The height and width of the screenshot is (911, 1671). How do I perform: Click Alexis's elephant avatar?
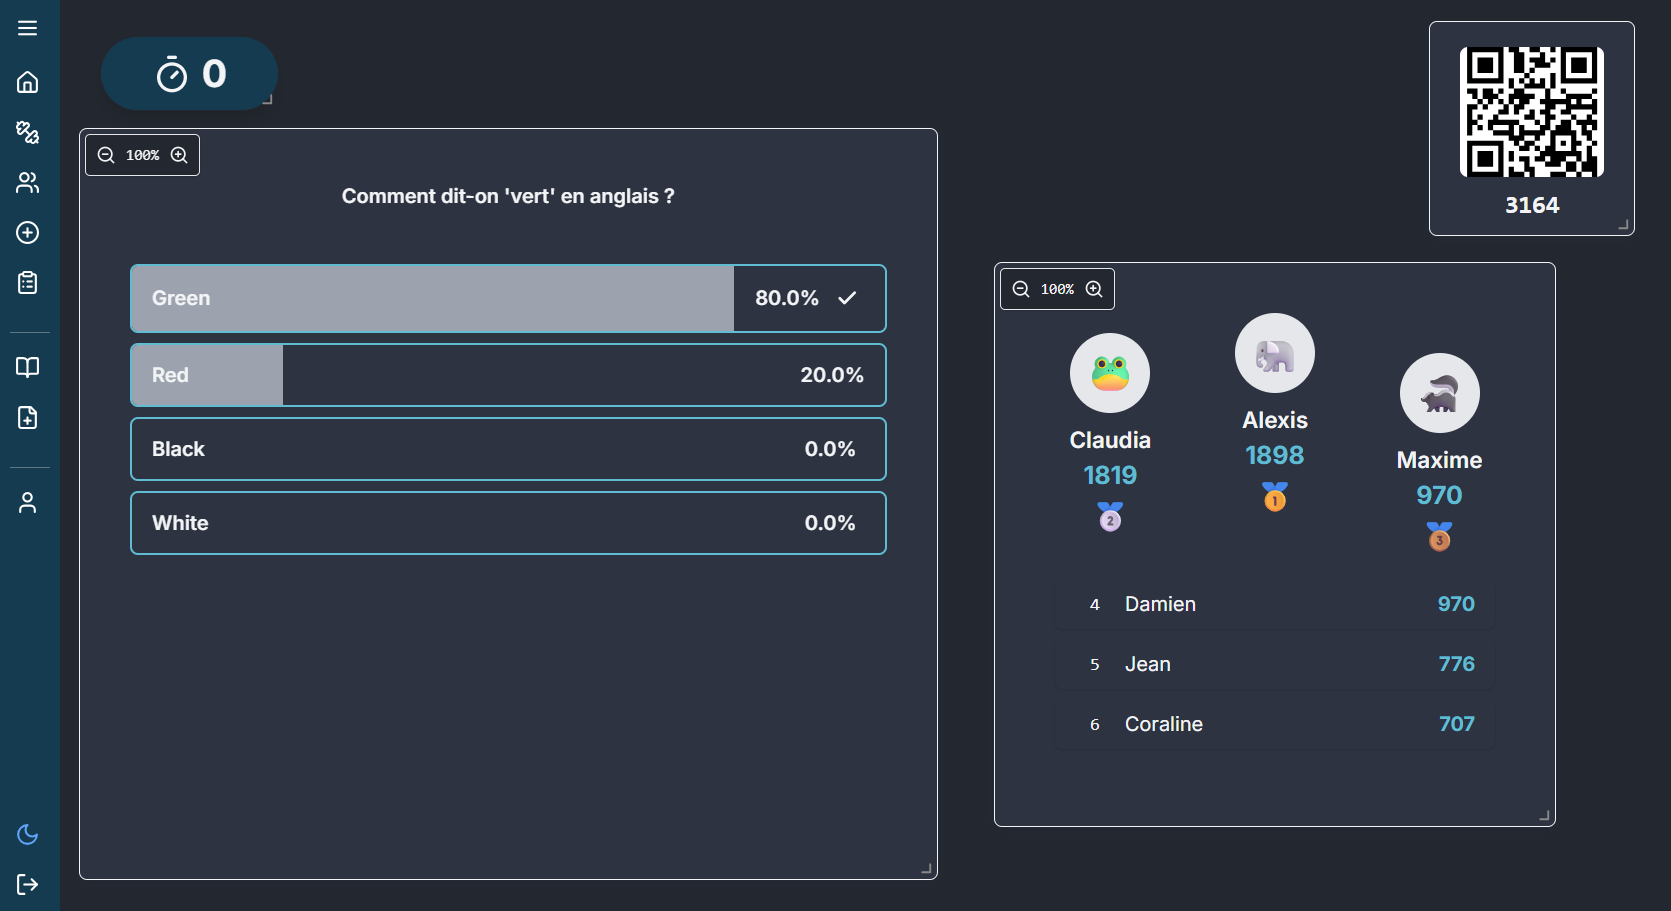pyautogui.click(x=1274, y=354)
